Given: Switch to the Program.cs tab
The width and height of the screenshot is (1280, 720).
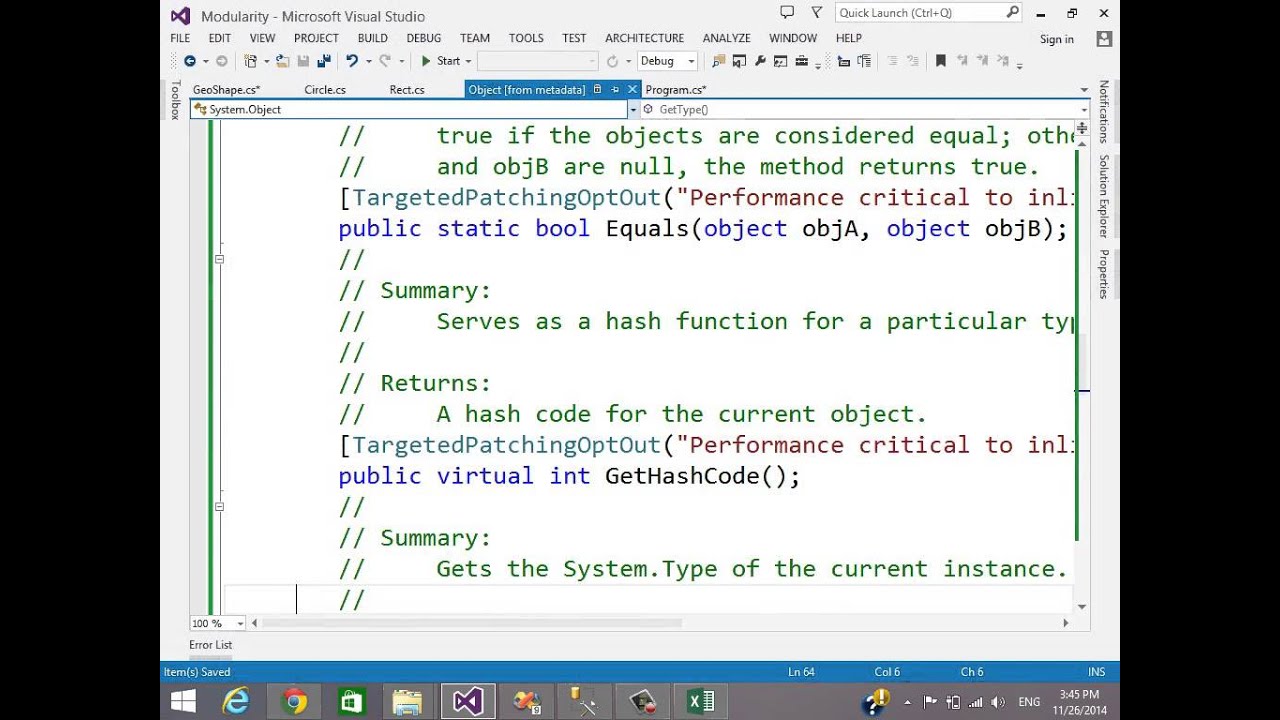Looking at the screenshot, I should click(676, 90).
